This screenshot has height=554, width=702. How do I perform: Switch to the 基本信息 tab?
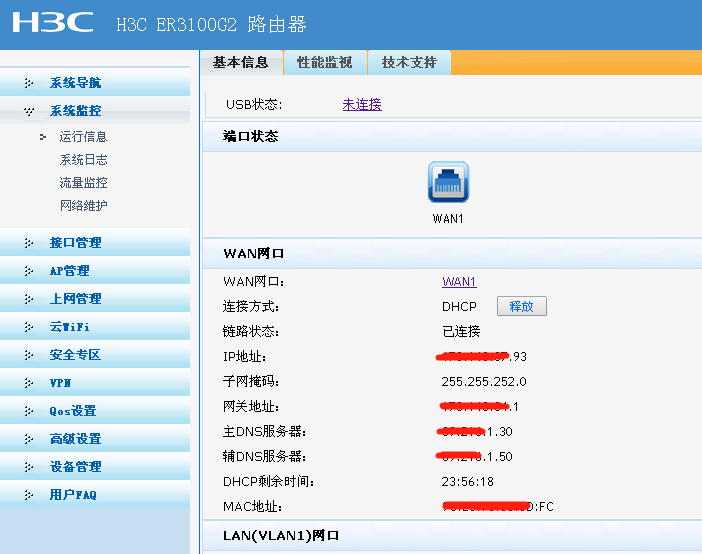point(241,62)
